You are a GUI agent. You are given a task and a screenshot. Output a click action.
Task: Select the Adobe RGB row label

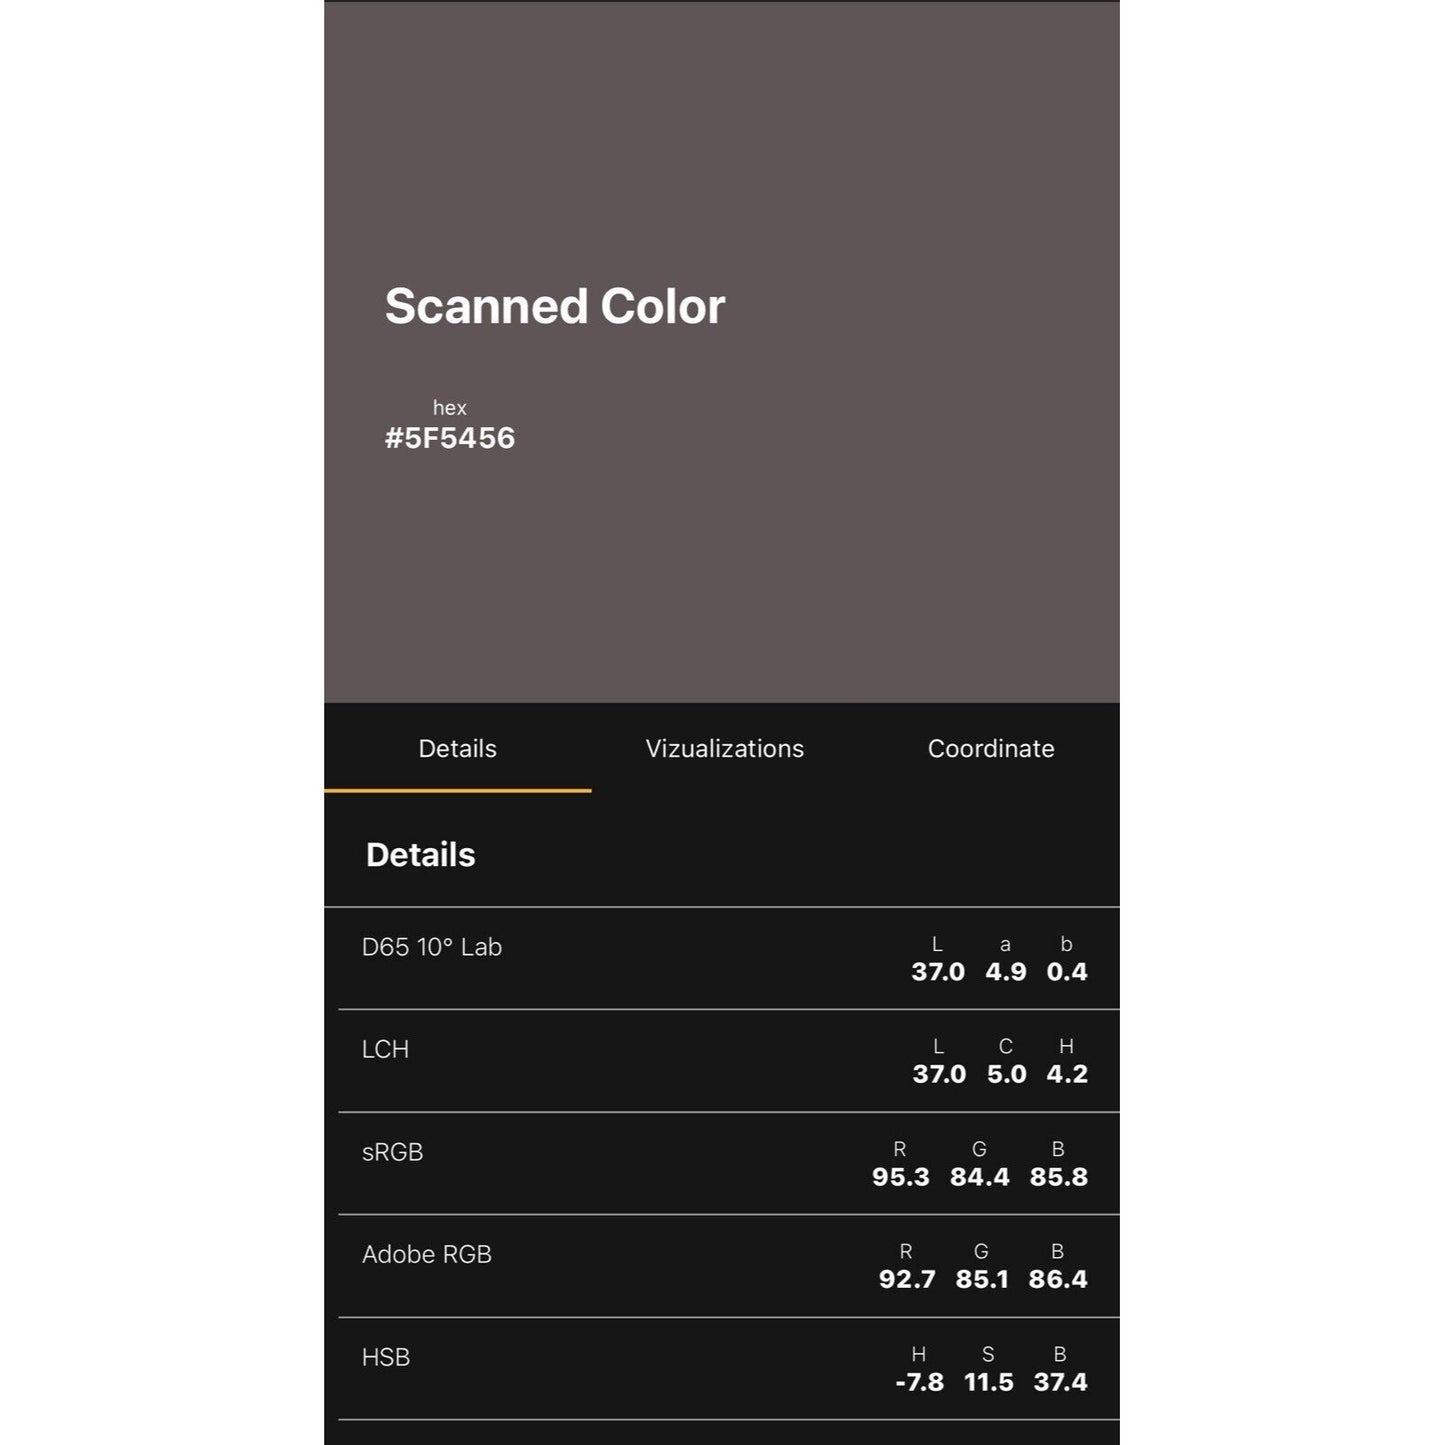click(x=427, y=1254)
